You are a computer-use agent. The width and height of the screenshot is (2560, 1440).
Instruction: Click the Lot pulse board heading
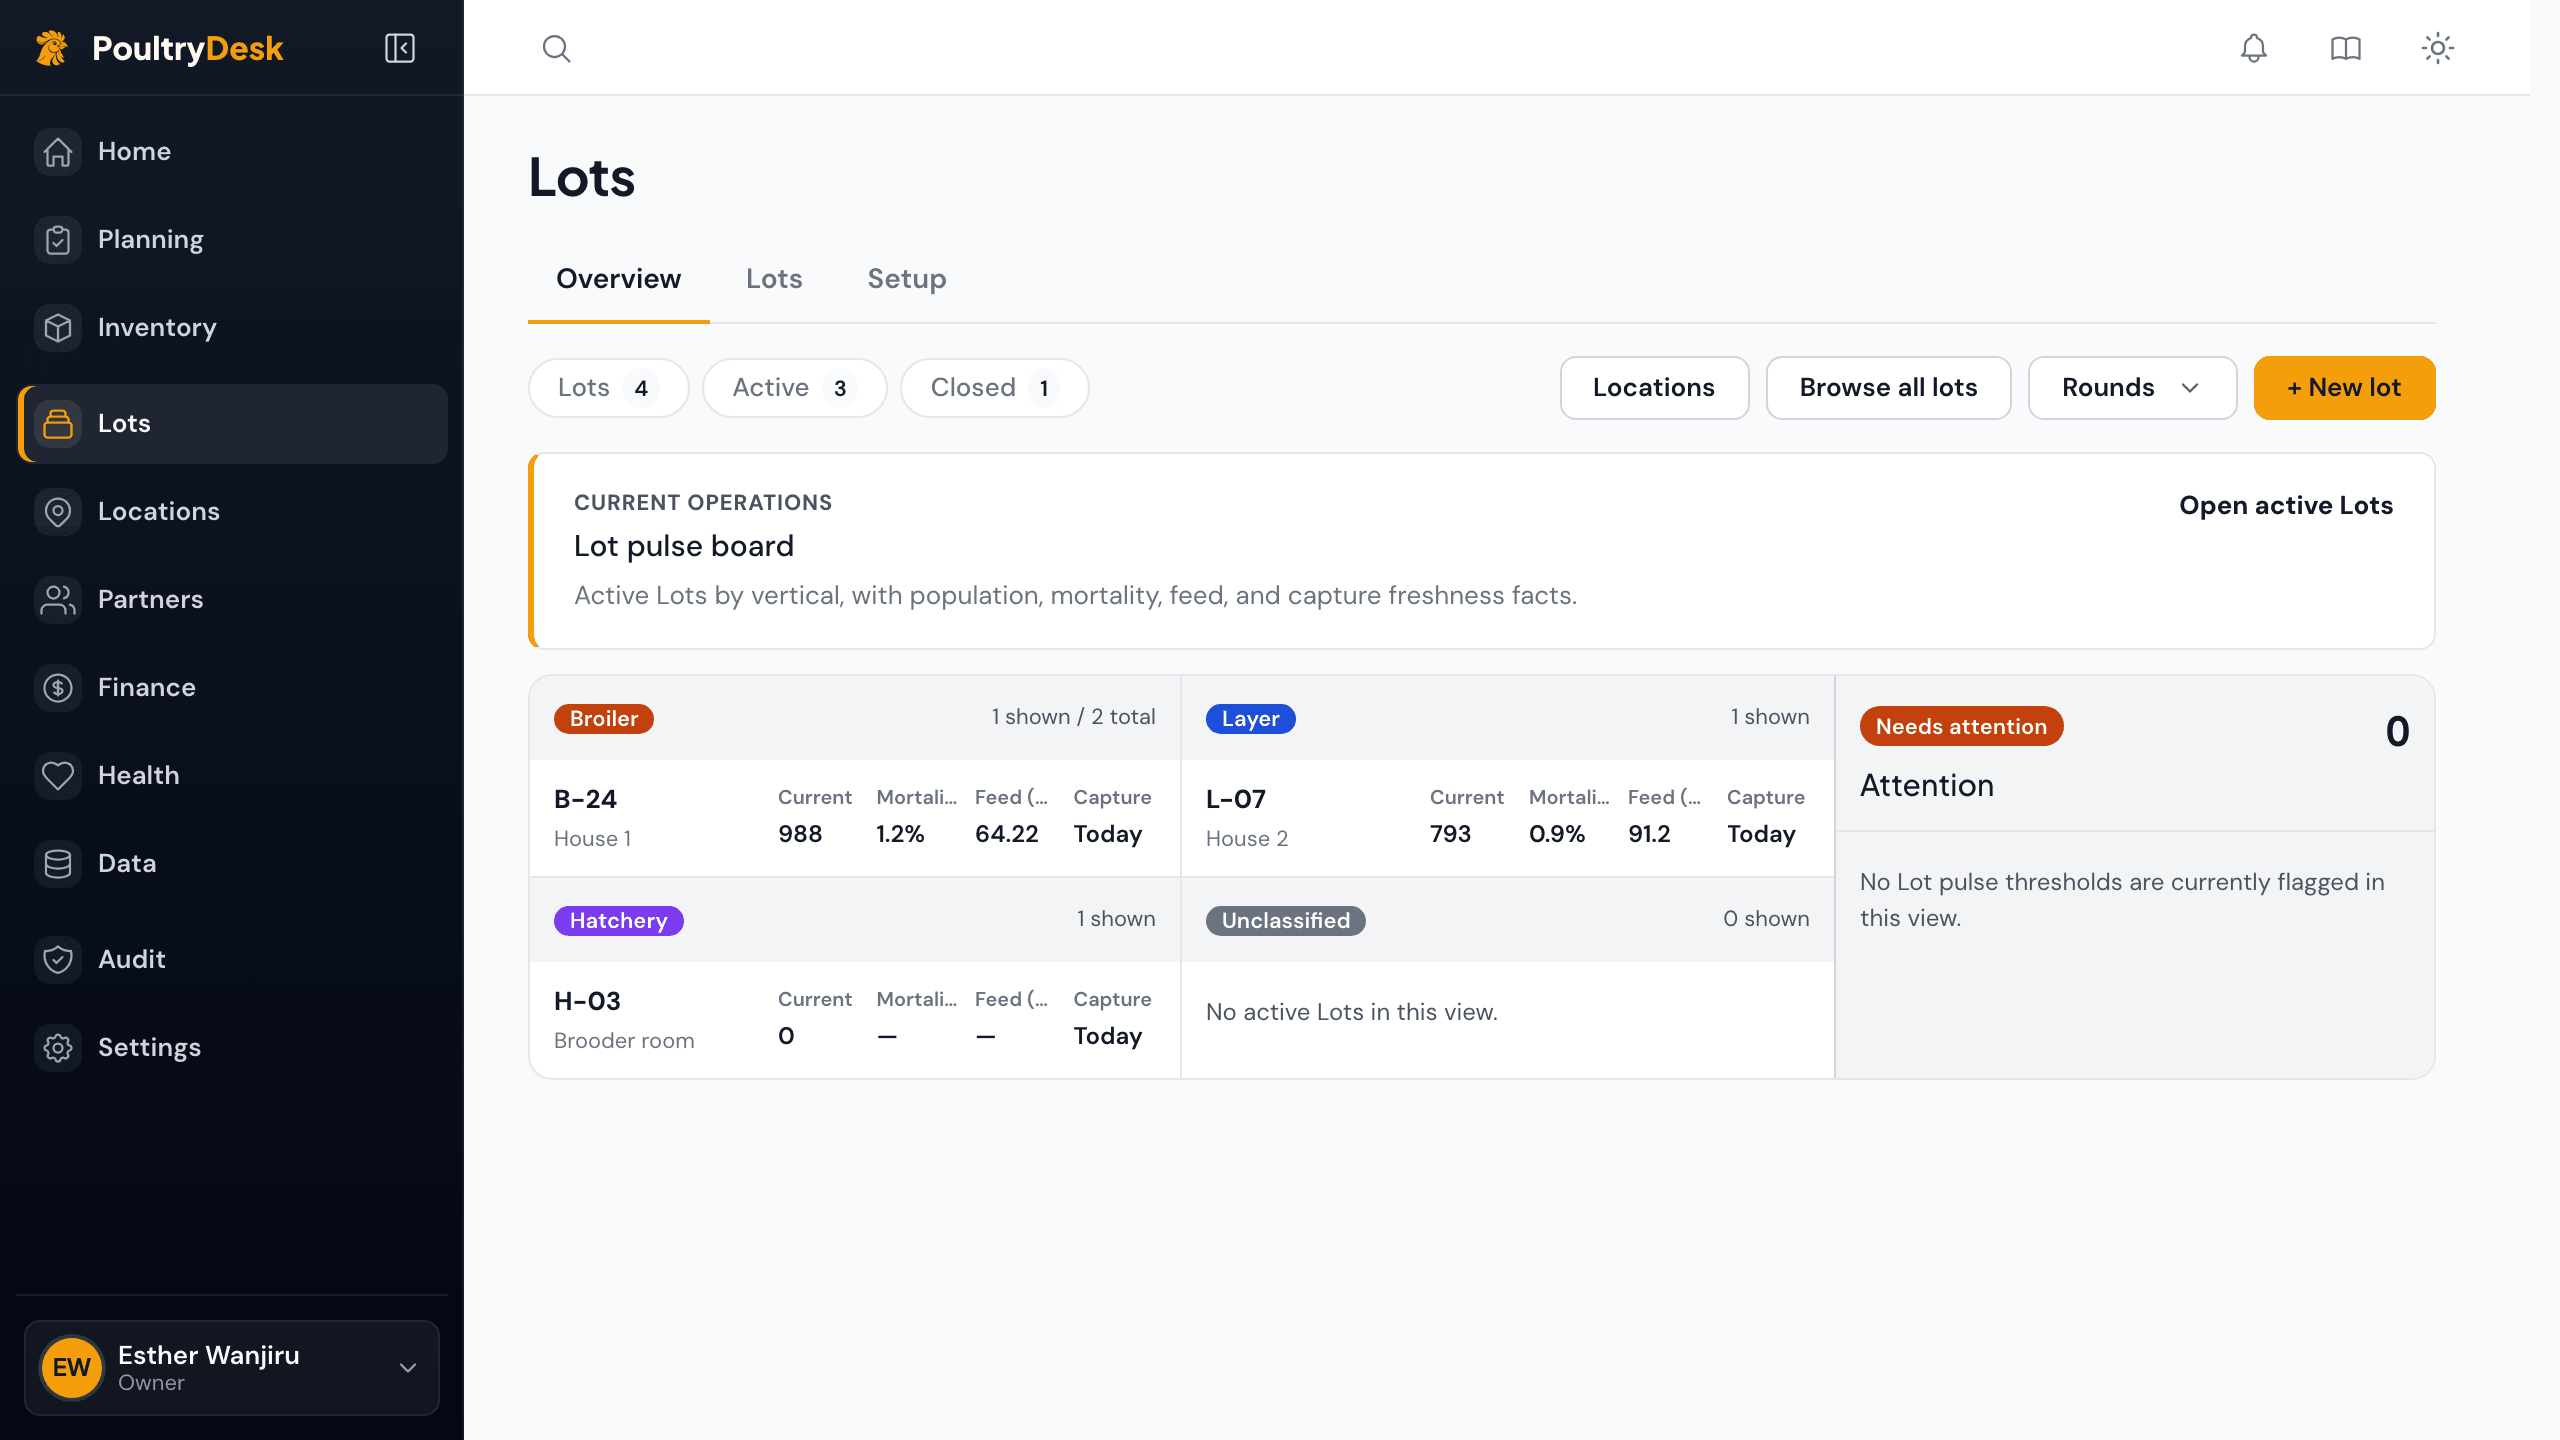click(x=684, y=546)
